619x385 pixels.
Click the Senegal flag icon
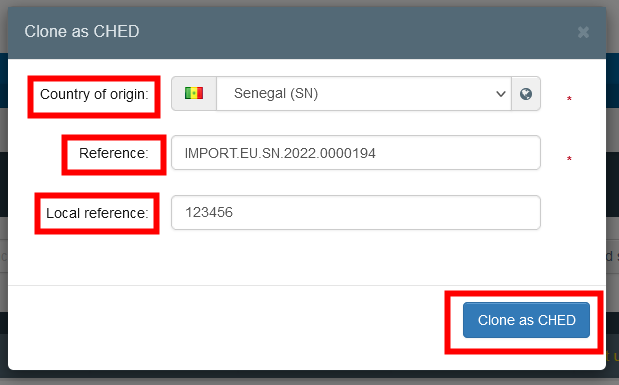pos(194,93)
